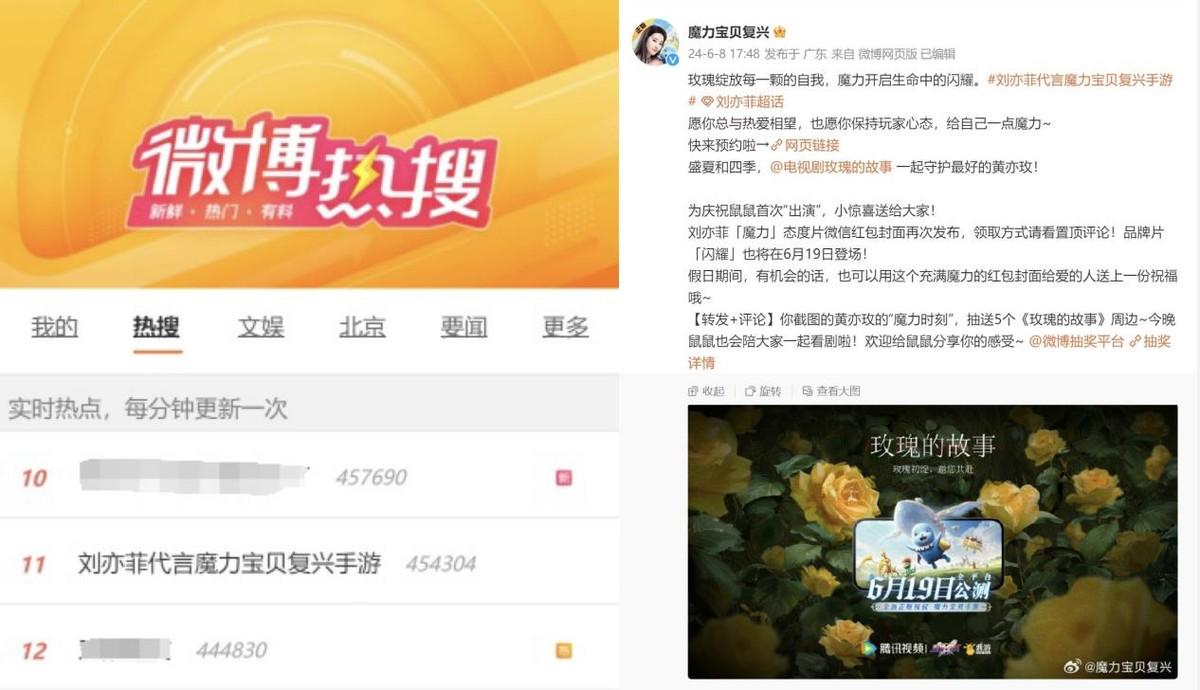Switch to the 文娱 tab
The width and height of the screenshot is (1200, 690).
[x=261, y=326]
